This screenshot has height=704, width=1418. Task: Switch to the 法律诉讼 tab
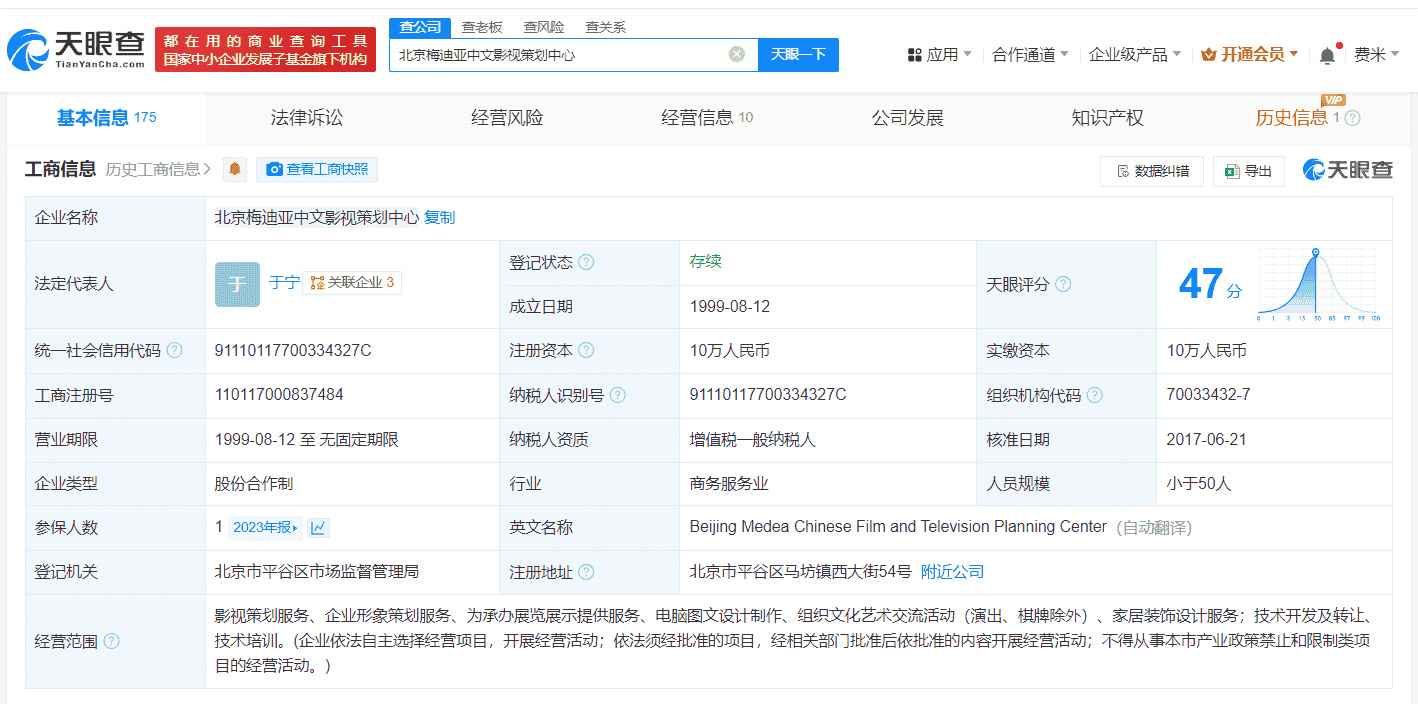click(x=307, y=117)
